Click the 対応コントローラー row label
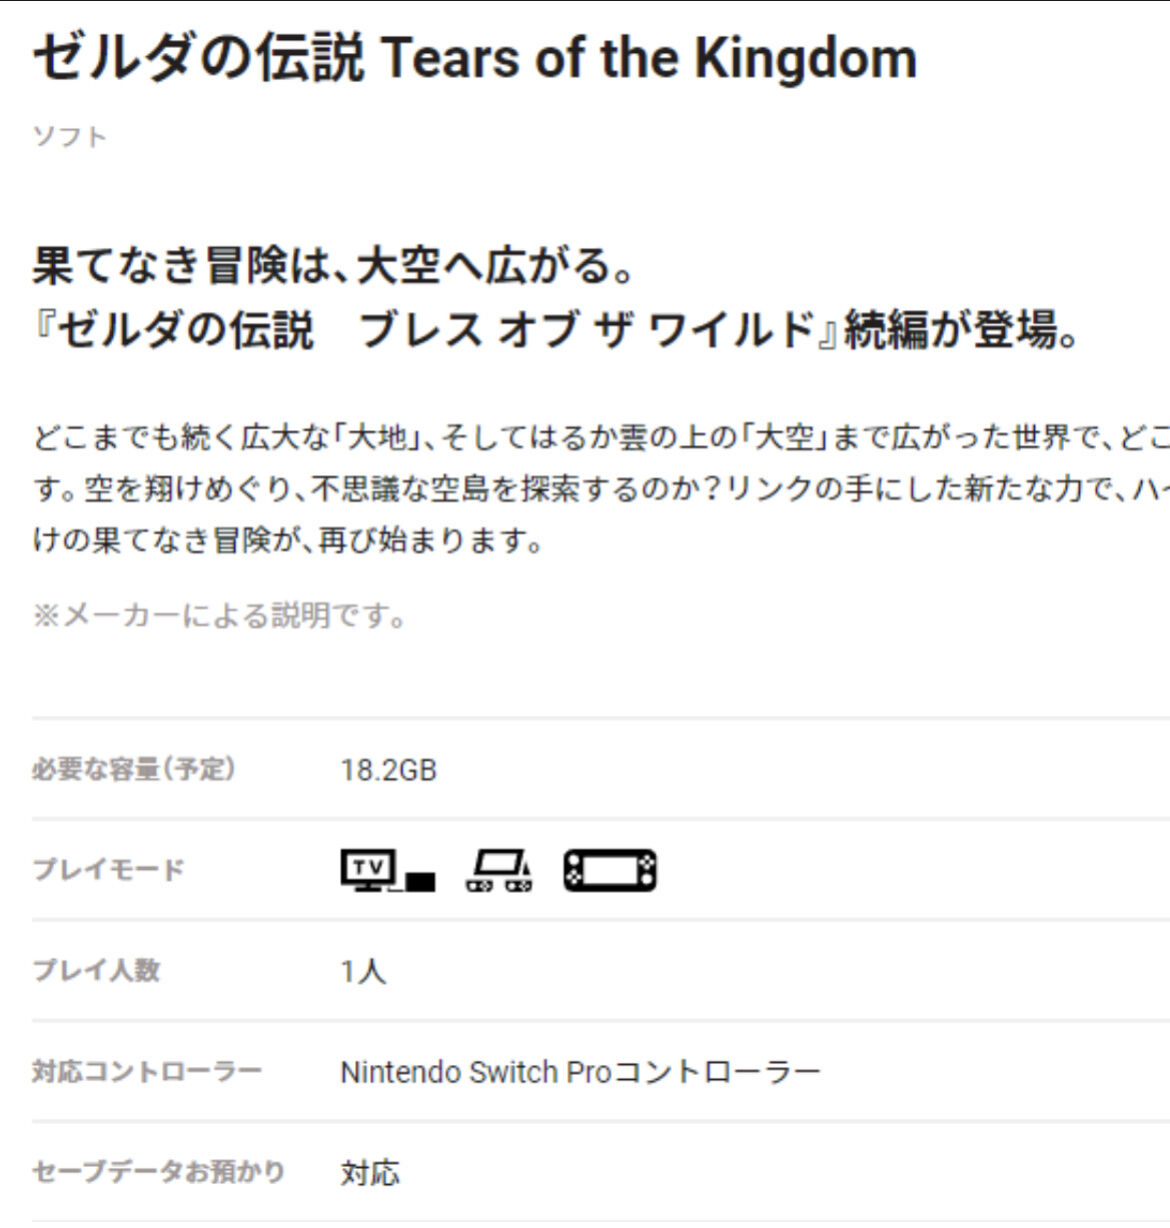 click(147, 1071)
